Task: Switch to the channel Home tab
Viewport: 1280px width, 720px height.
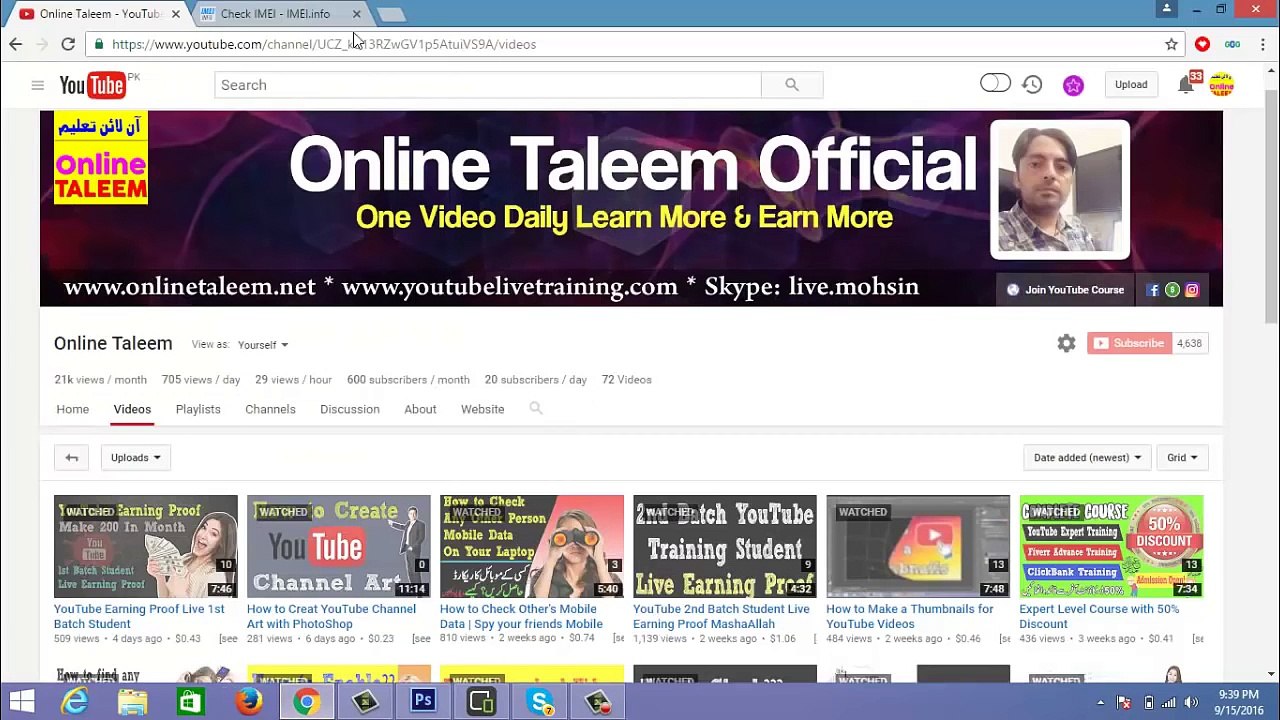Action: tap(72, 409)
